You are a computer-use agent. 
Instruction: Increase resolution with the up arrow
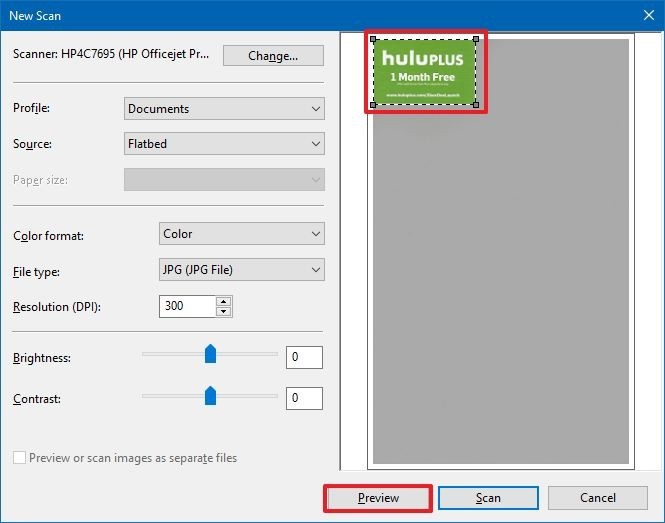(224, 301)
